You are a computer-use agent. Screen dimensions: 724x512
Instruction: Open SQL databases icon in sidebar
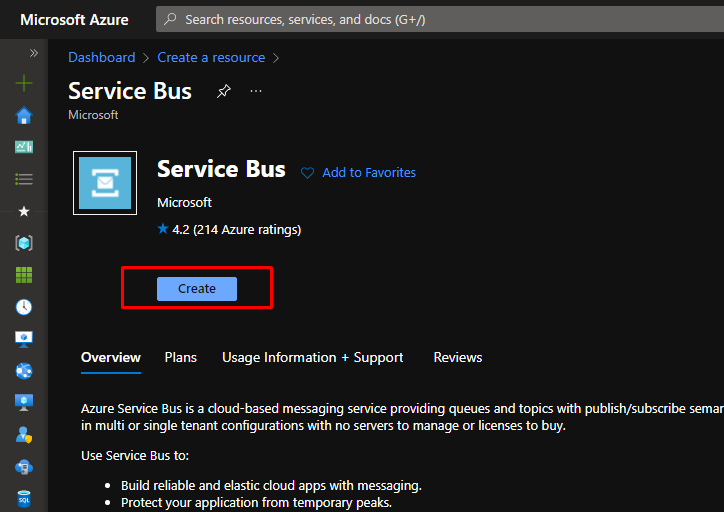click(24, 498)
